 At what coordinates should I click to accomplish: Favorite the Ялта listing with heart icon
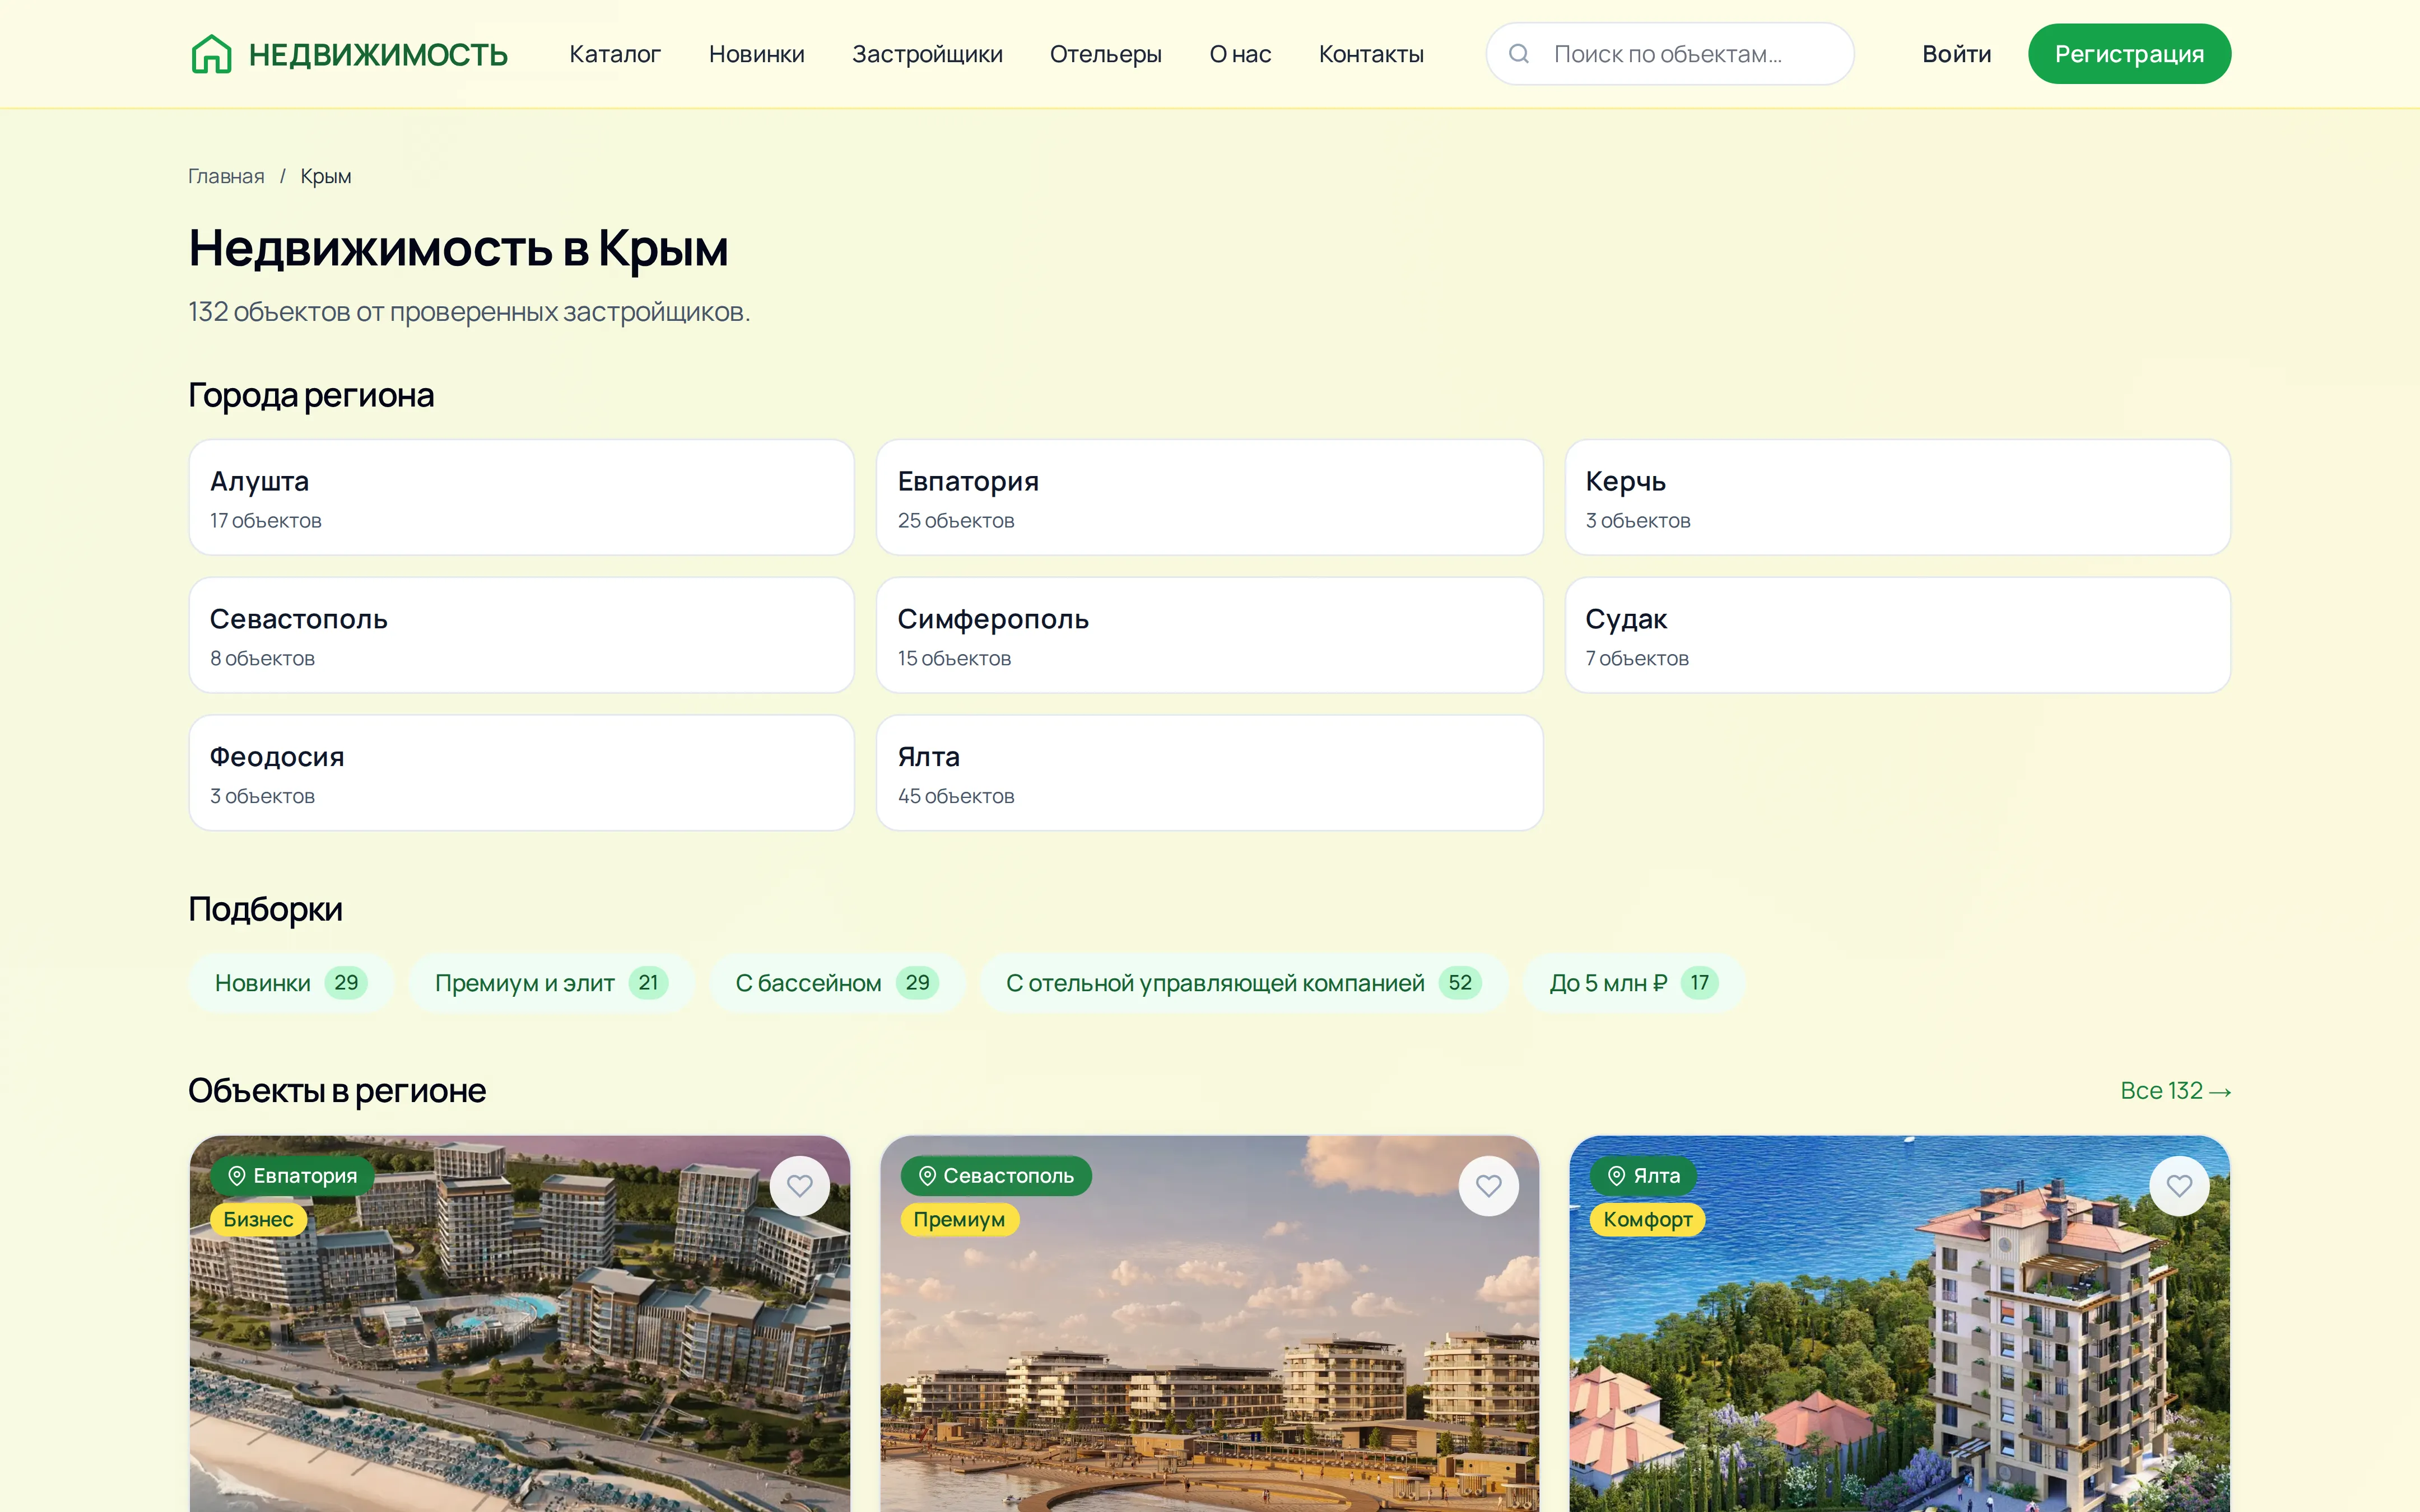pyautogui.click(x=2179, y=1186)
